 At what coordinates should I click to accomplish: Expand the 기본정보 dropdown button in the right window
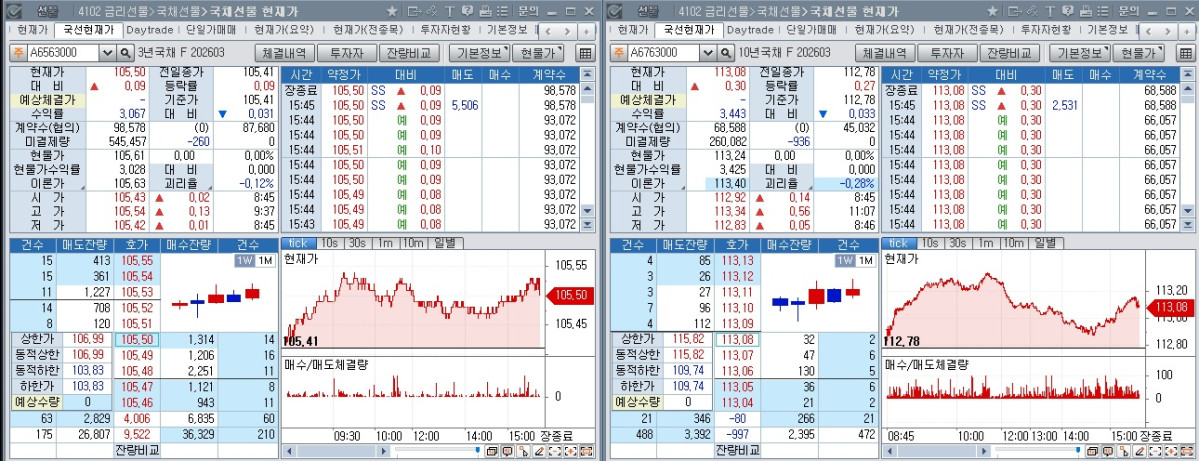coord(1079,53)
